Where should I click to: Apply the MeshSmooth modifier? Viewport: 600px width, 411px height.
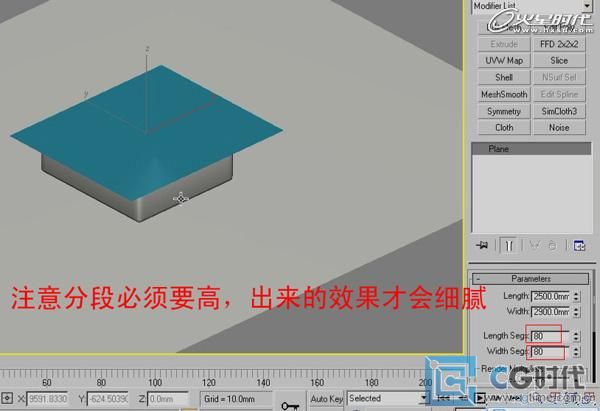click(x=504, y=94)
